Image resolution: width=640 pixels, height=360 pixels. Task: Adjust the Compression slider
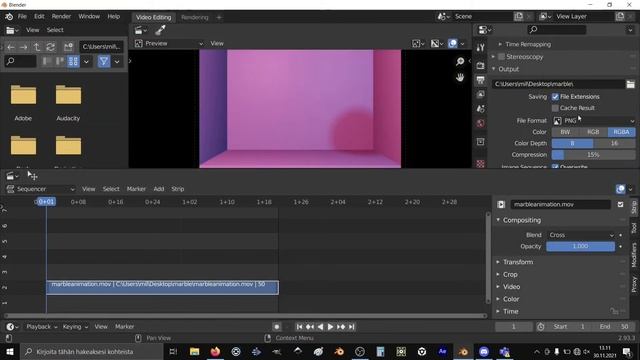[593, 155]
